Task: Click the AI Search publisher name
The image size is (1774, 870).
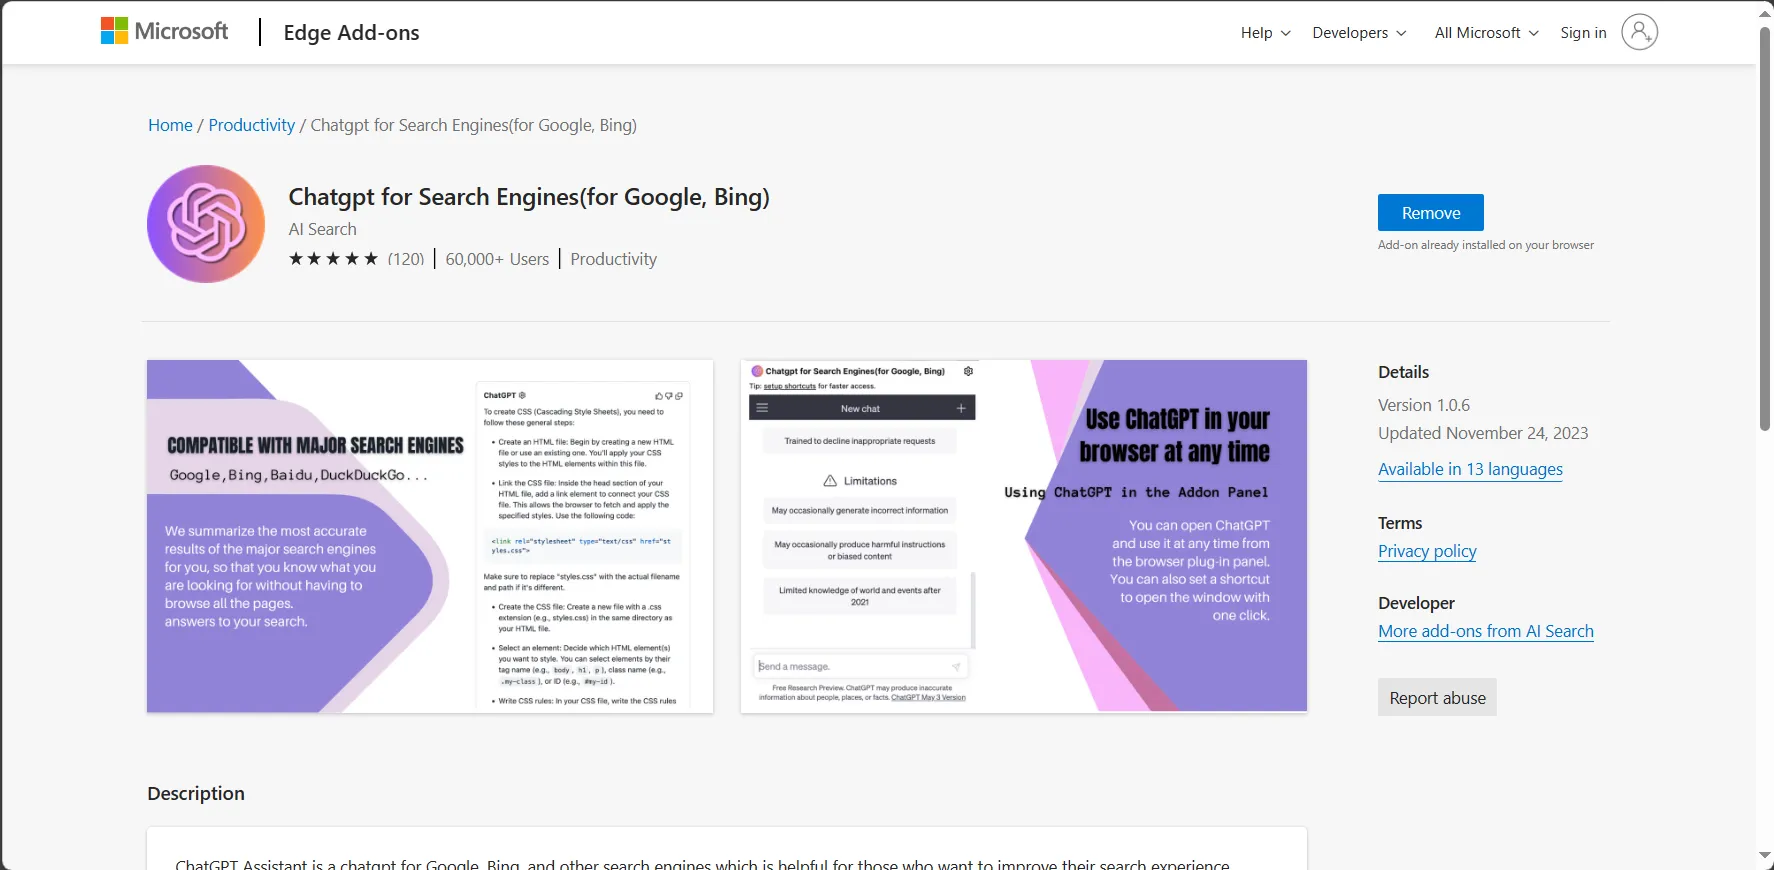Action: coord(322,229)
